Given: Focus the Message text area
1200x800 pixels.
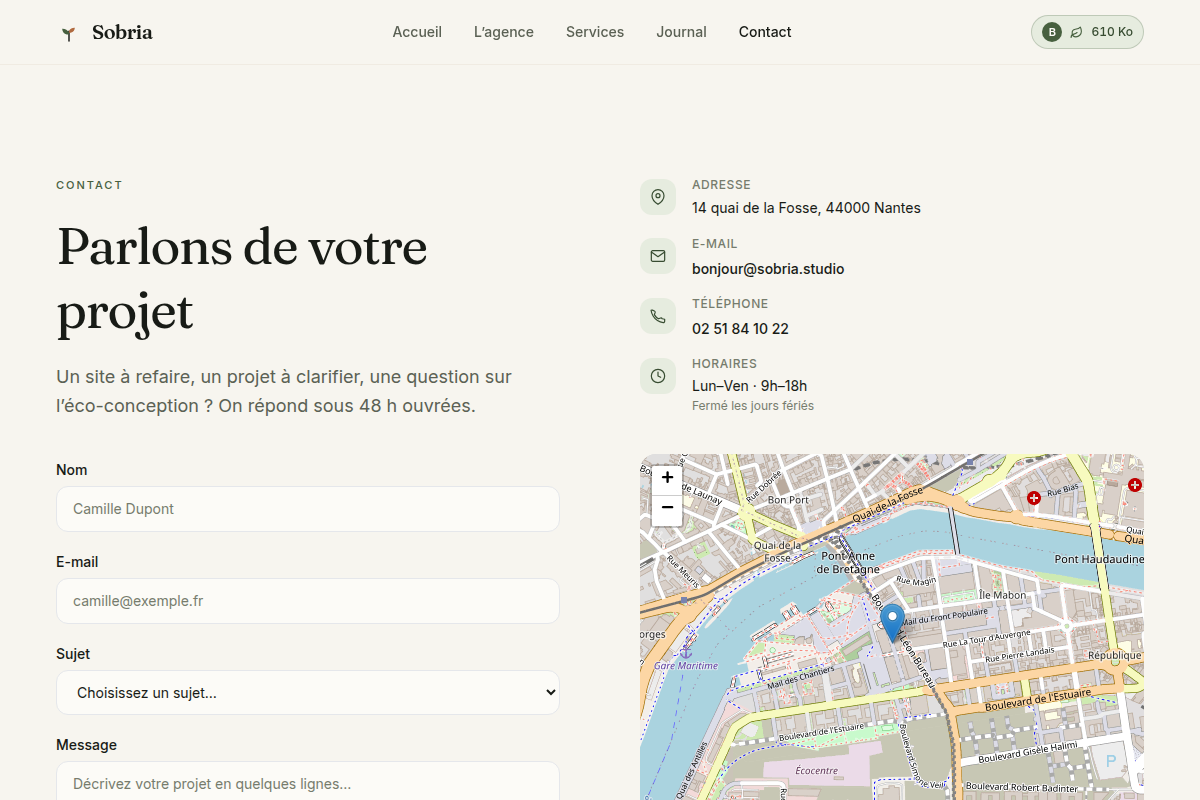Looking at the screenshot, I should coord(308,781).
